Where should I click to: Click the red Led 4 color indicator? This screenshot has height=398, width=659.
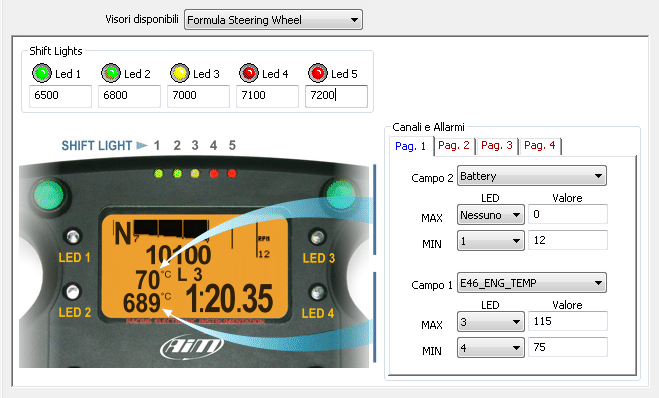[249, 73]
